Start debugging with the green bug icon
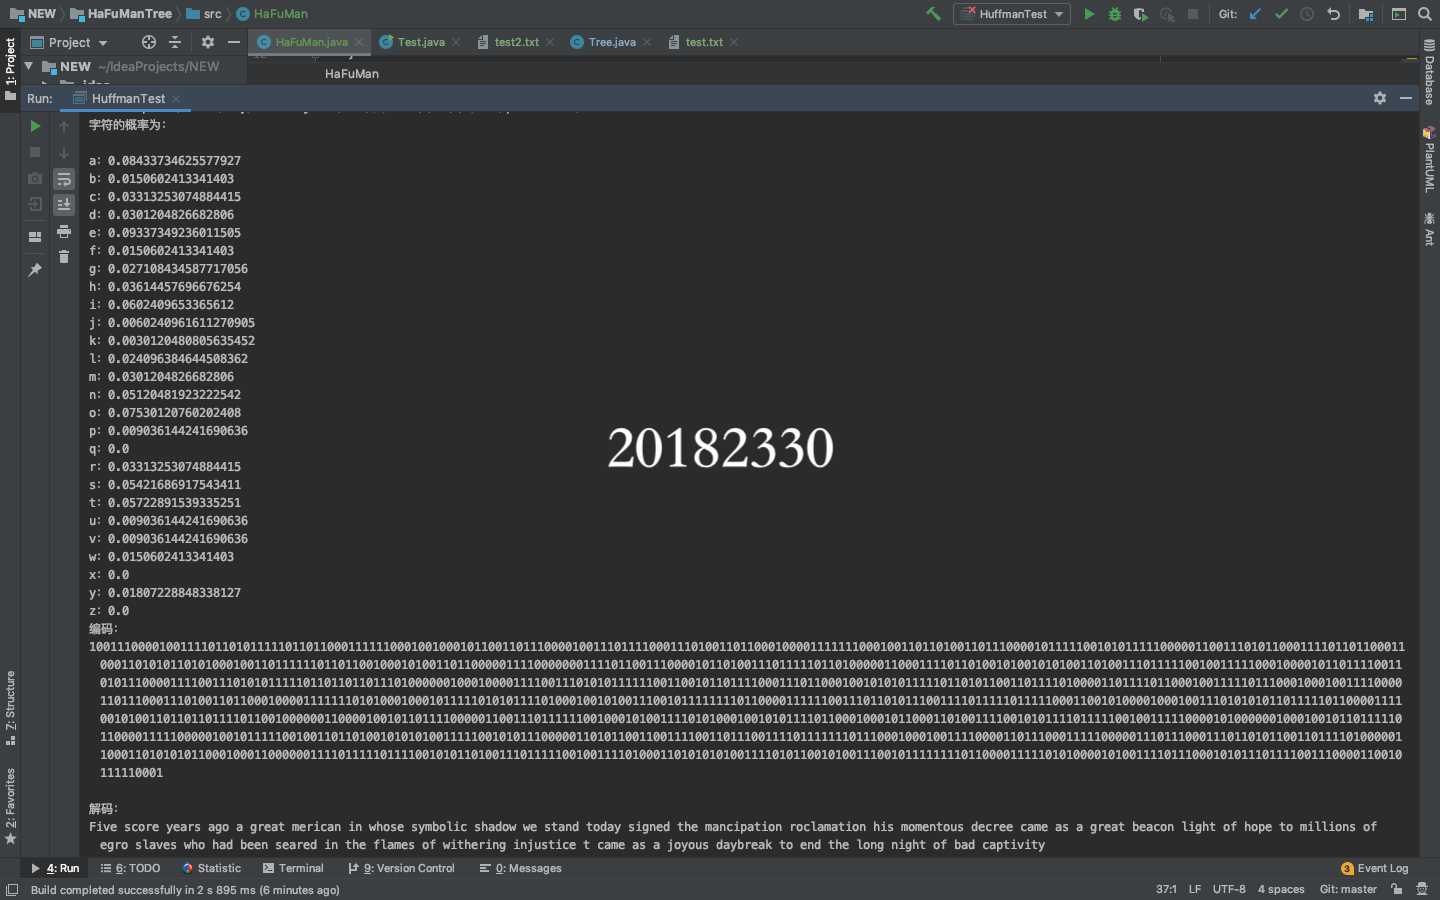 [x=1114, y=14]
